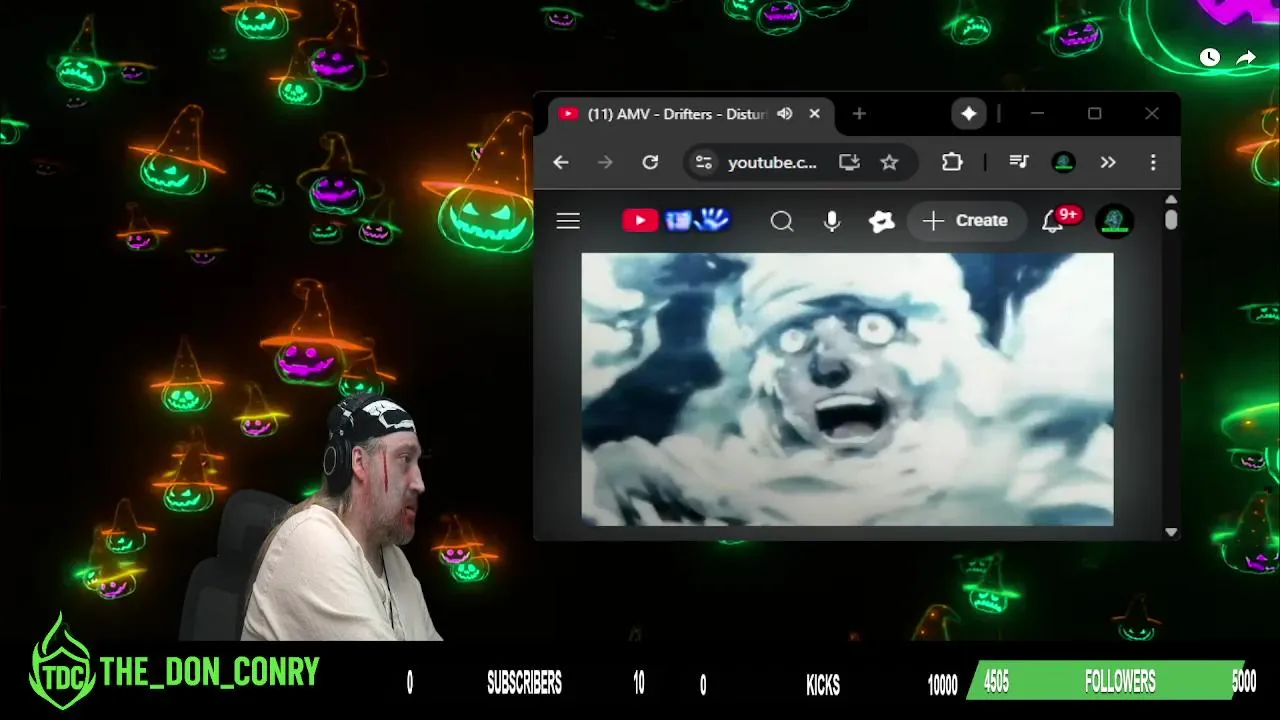
Task: Click the page scroll-down arrow
Action: pos(1171,533)
